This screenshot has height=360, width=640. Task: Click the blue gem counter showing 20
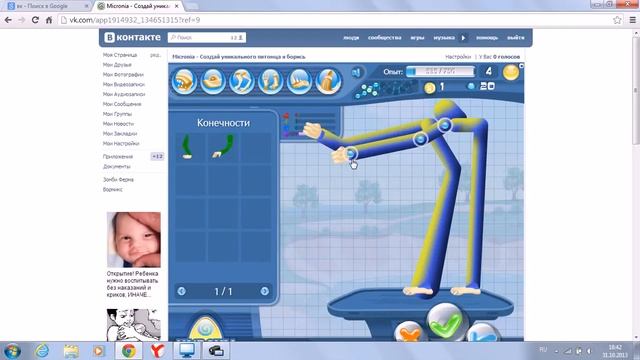coord(481,86)
